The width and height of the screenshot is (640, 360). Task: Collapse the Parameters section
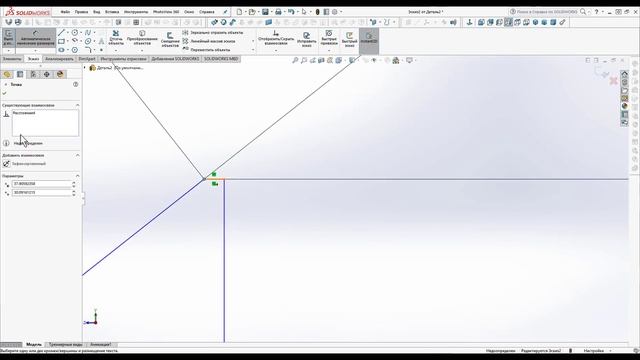78,176
